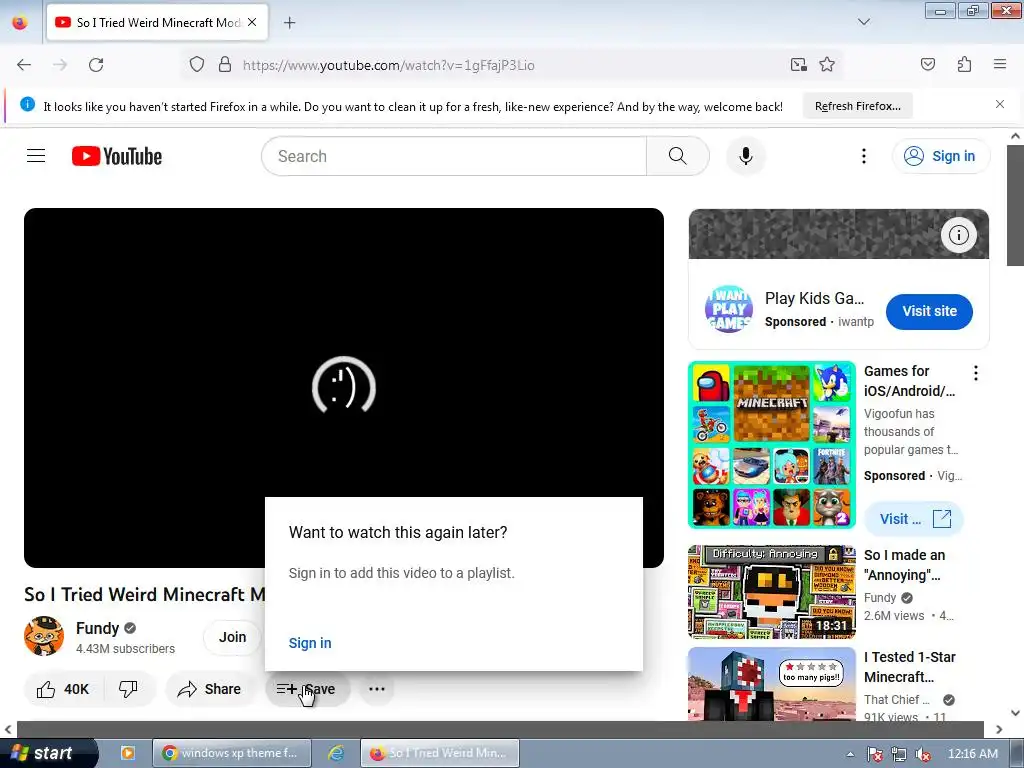Switch to the Chrome windows xp theme taskbar item
The width and height of the screenshot is (1024, 768).
(x=231, y=753)
